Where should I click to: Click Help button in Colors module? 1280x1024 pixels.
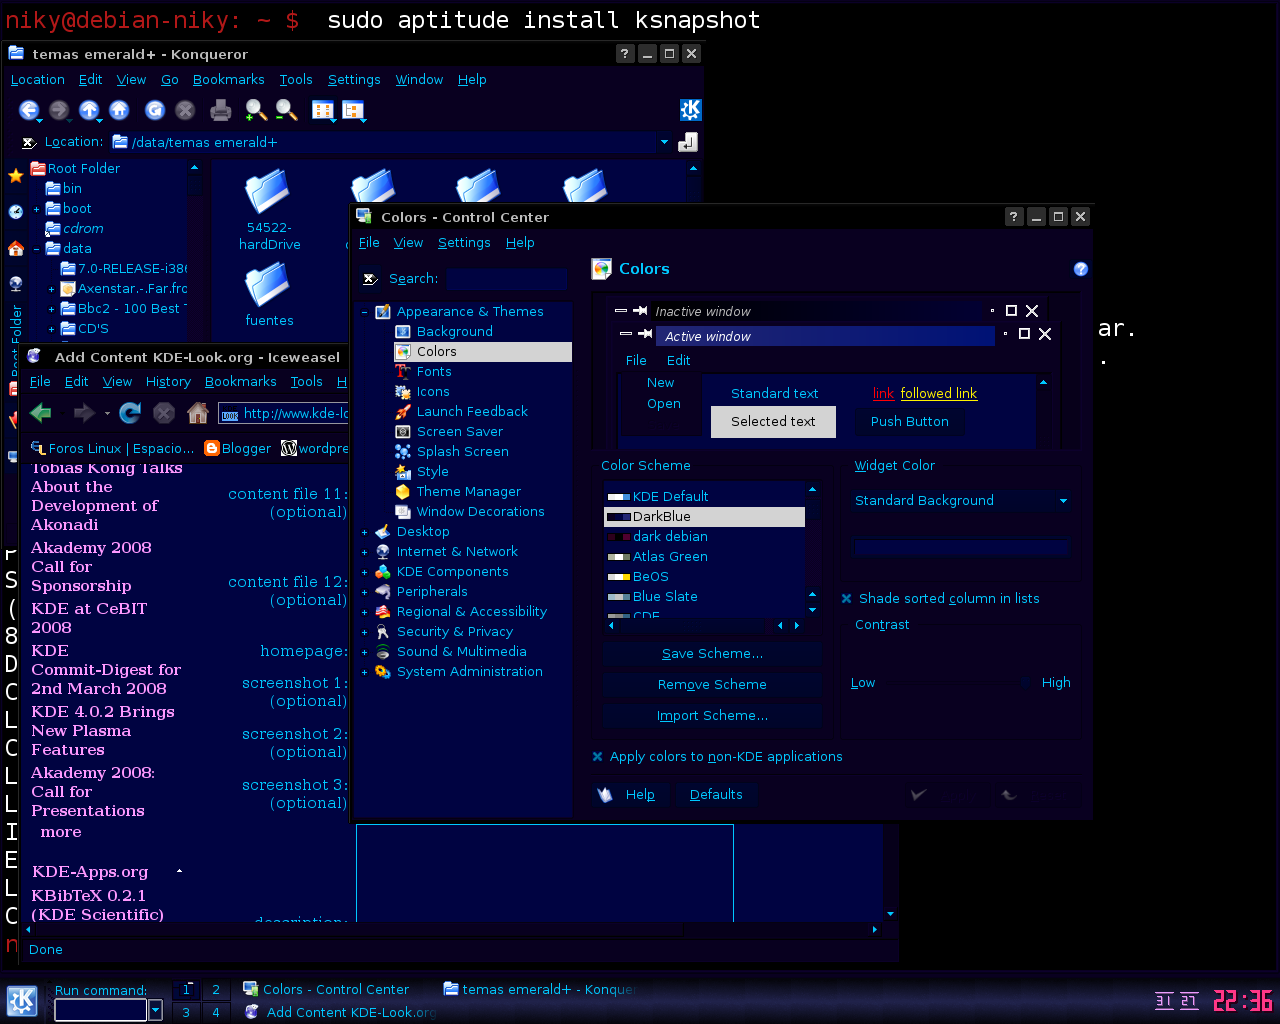coord(627,794)
